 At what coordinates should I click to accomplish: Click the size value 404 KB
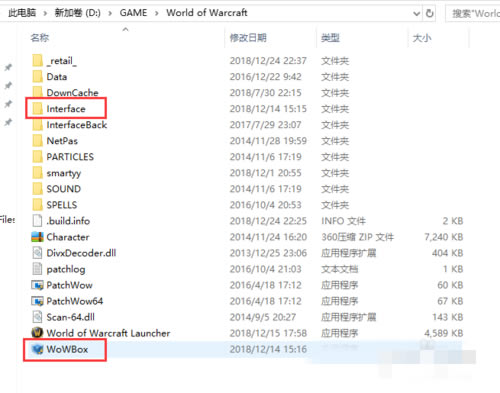(448, 253)
